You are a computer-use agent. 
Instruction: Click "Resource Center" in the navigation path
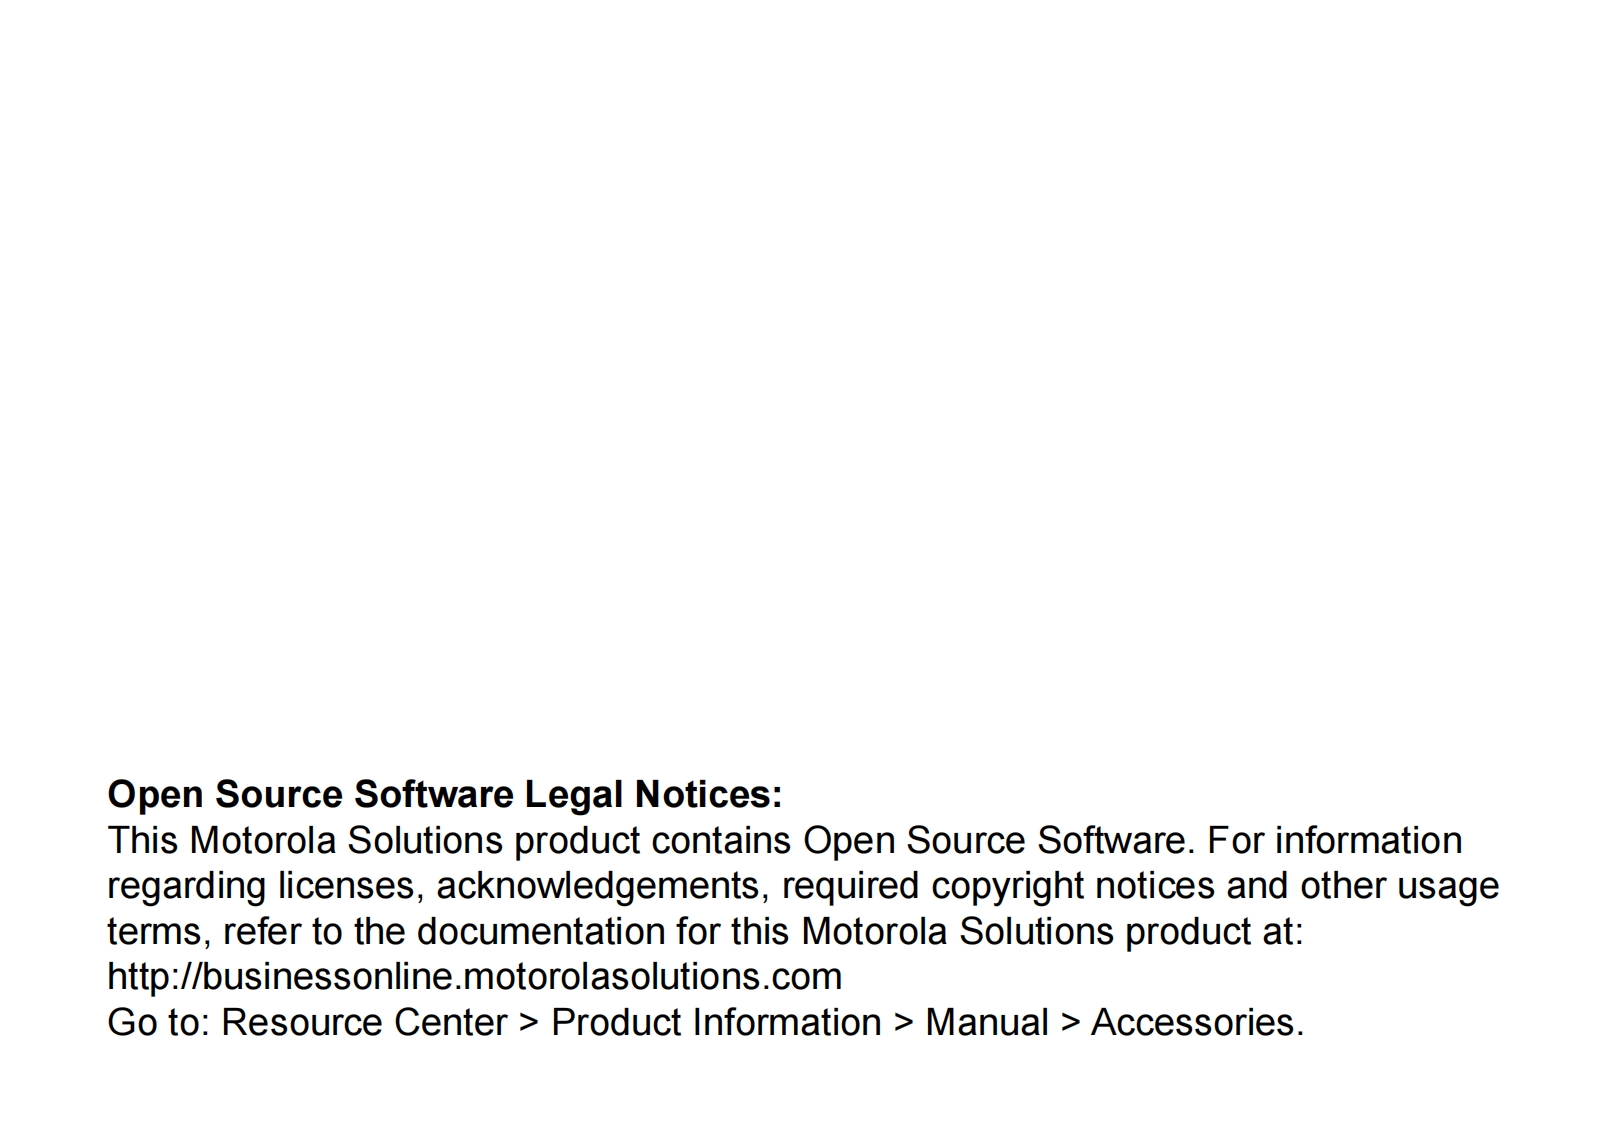click(364, 1023)
